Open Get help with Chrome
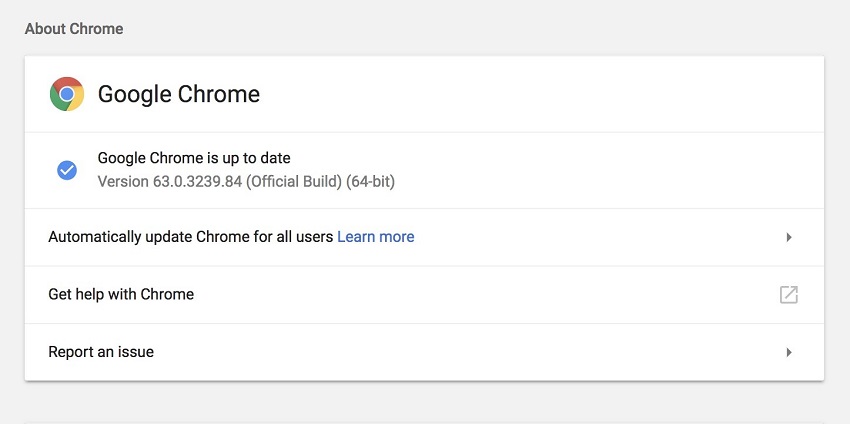Screen dimensions: 850x424 tap(121, 294)
